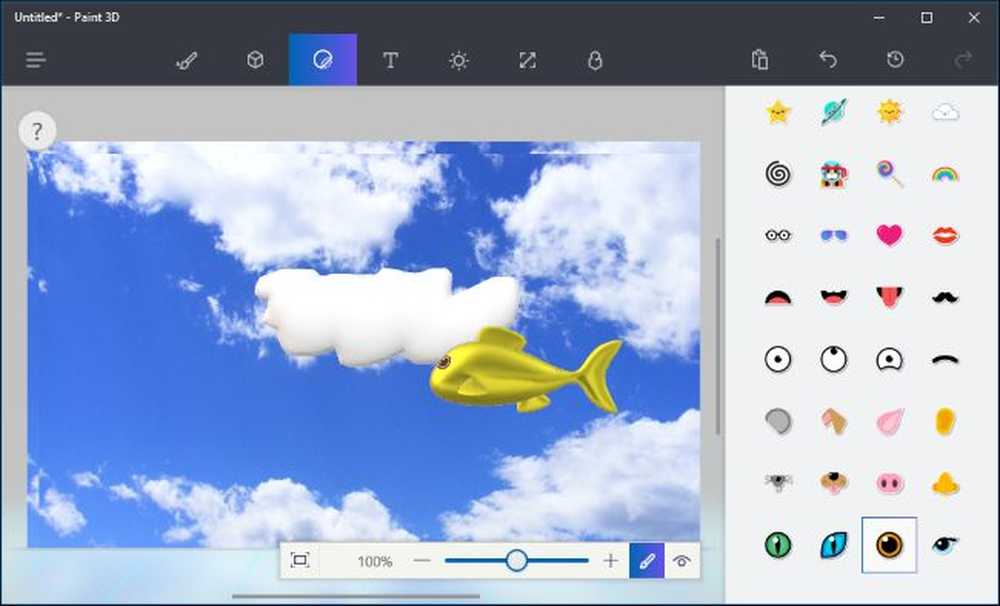Click the highlighted orange eye sticker
This screenshot has width=1000, height=606.
[x=890, y=545]
